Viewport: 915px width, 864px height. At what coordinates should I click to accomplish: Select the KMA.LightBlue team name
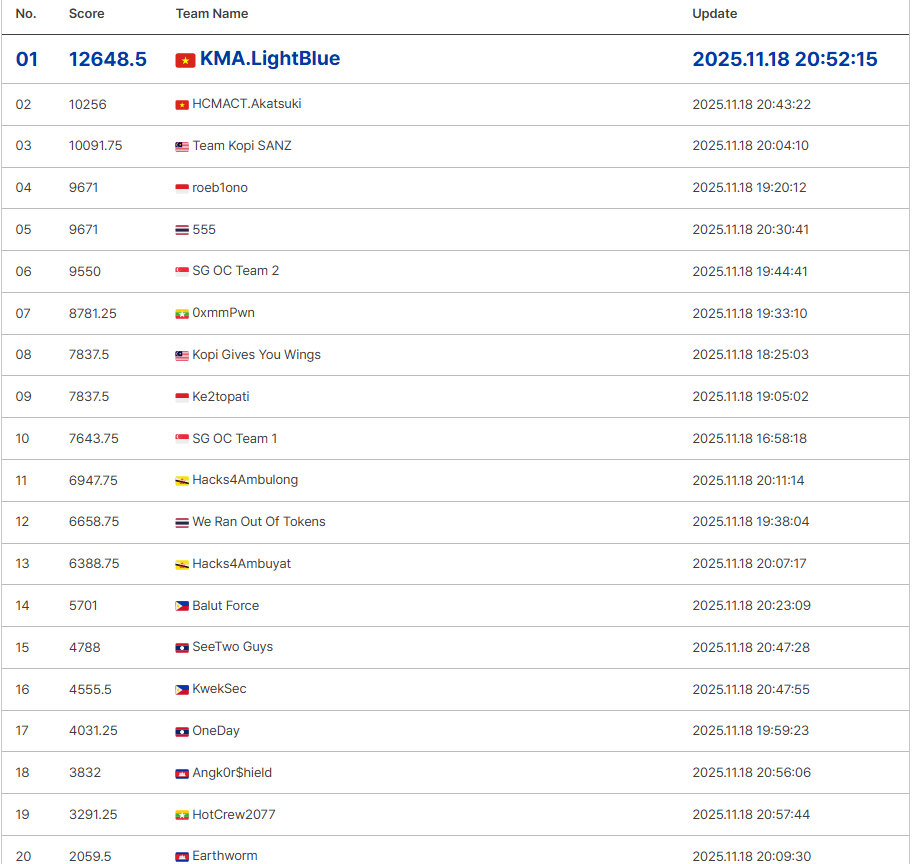coord(270,58)
